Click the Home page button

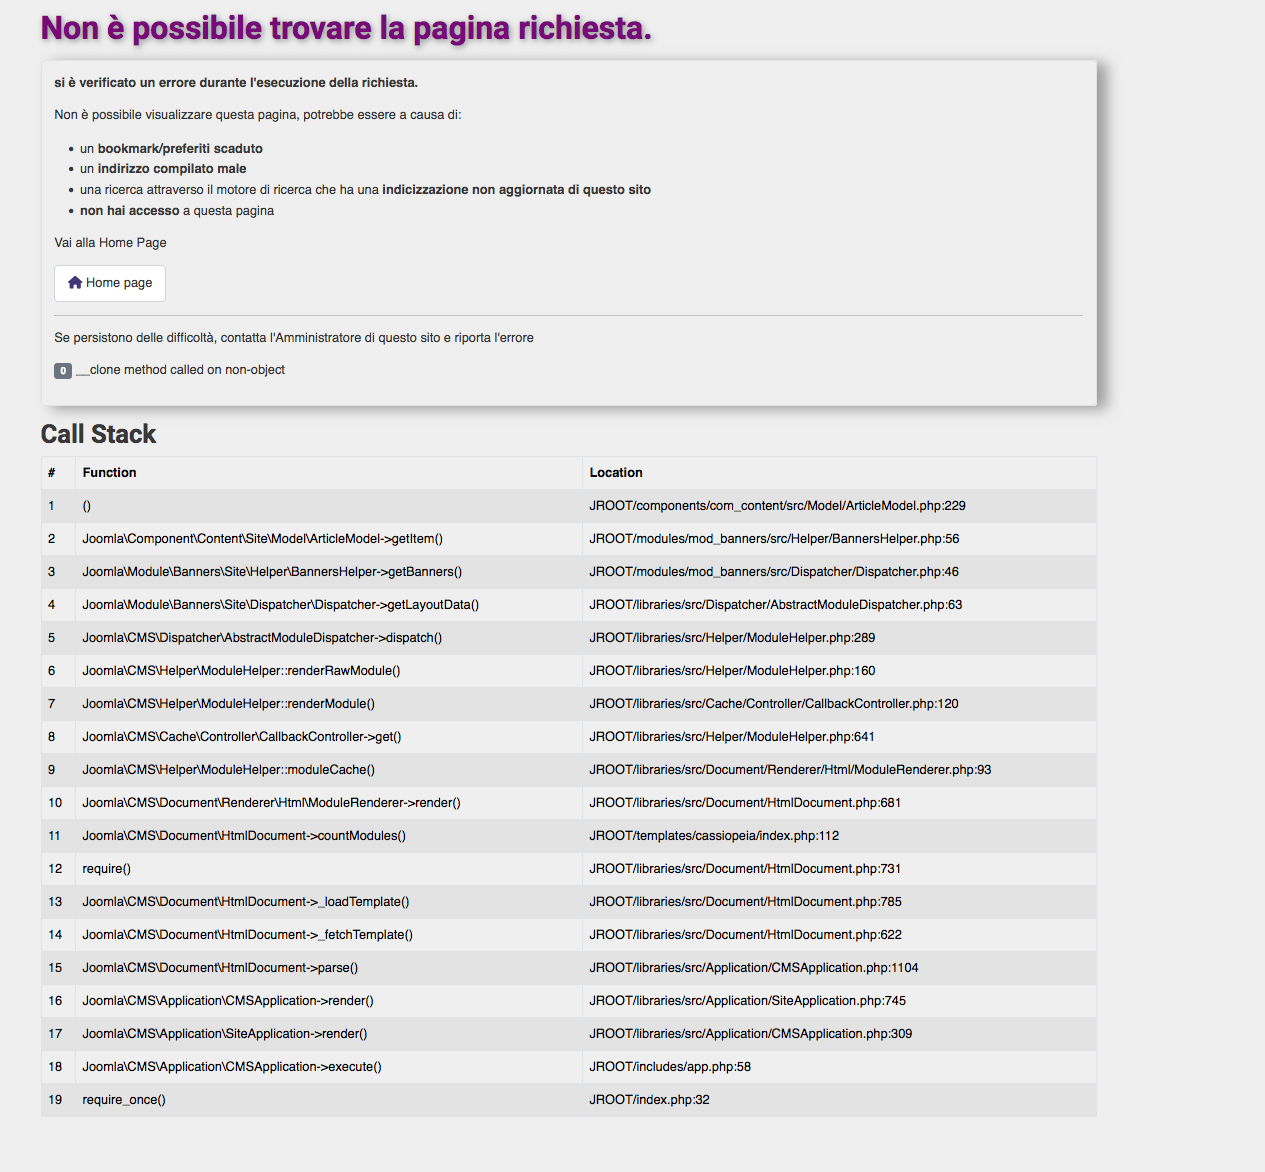pyautogui.click(x=110, y=283)
